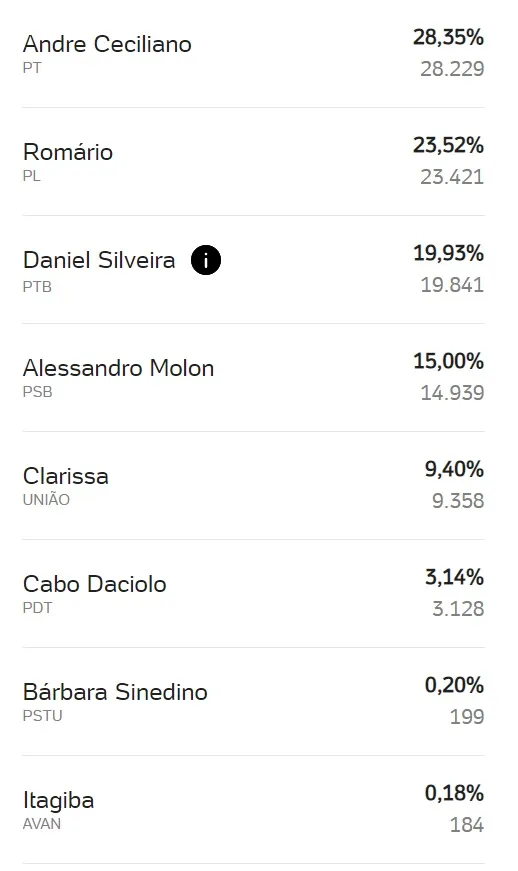Click the 28,35% percentage for Andre Ceciliano

coord(448,37)
